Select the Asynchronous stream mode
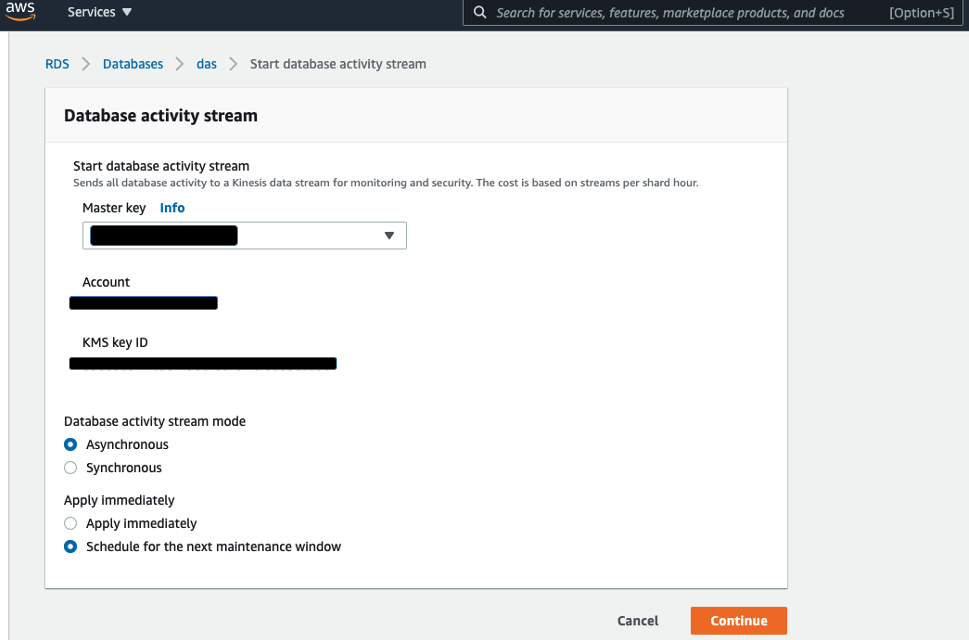Image resolution: width=969 pixels, height=640 pixels. click(70, 445)
